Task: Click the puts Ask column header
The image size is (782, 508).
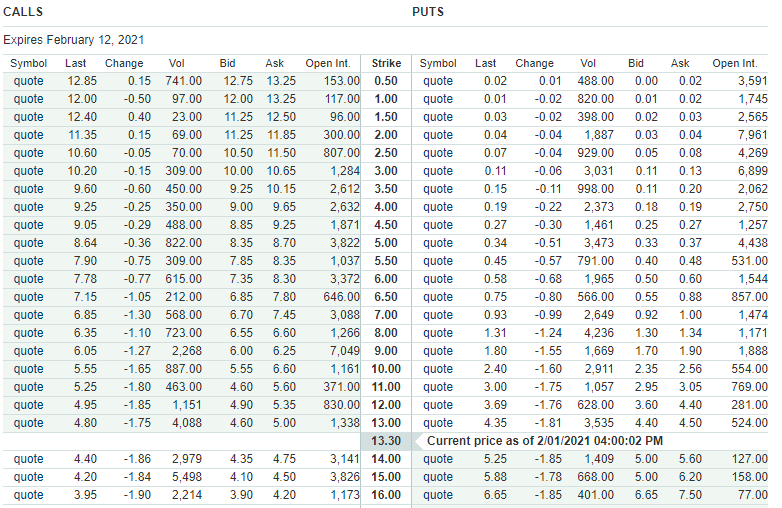Action: click(x=680, y=63)
